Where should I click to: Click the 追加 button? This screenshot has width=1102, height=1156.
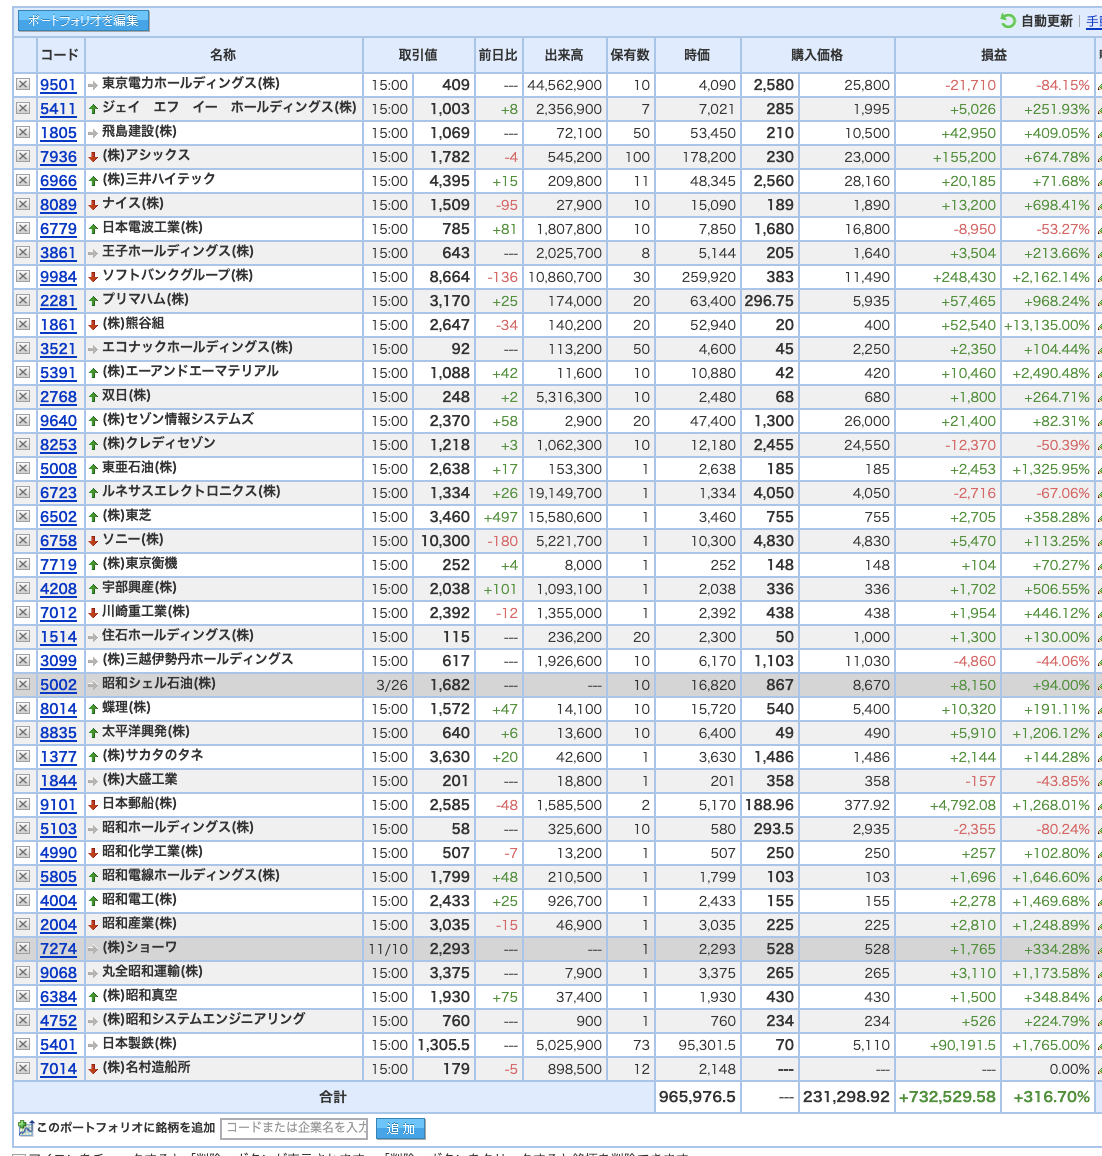(x=400, y=1128)
